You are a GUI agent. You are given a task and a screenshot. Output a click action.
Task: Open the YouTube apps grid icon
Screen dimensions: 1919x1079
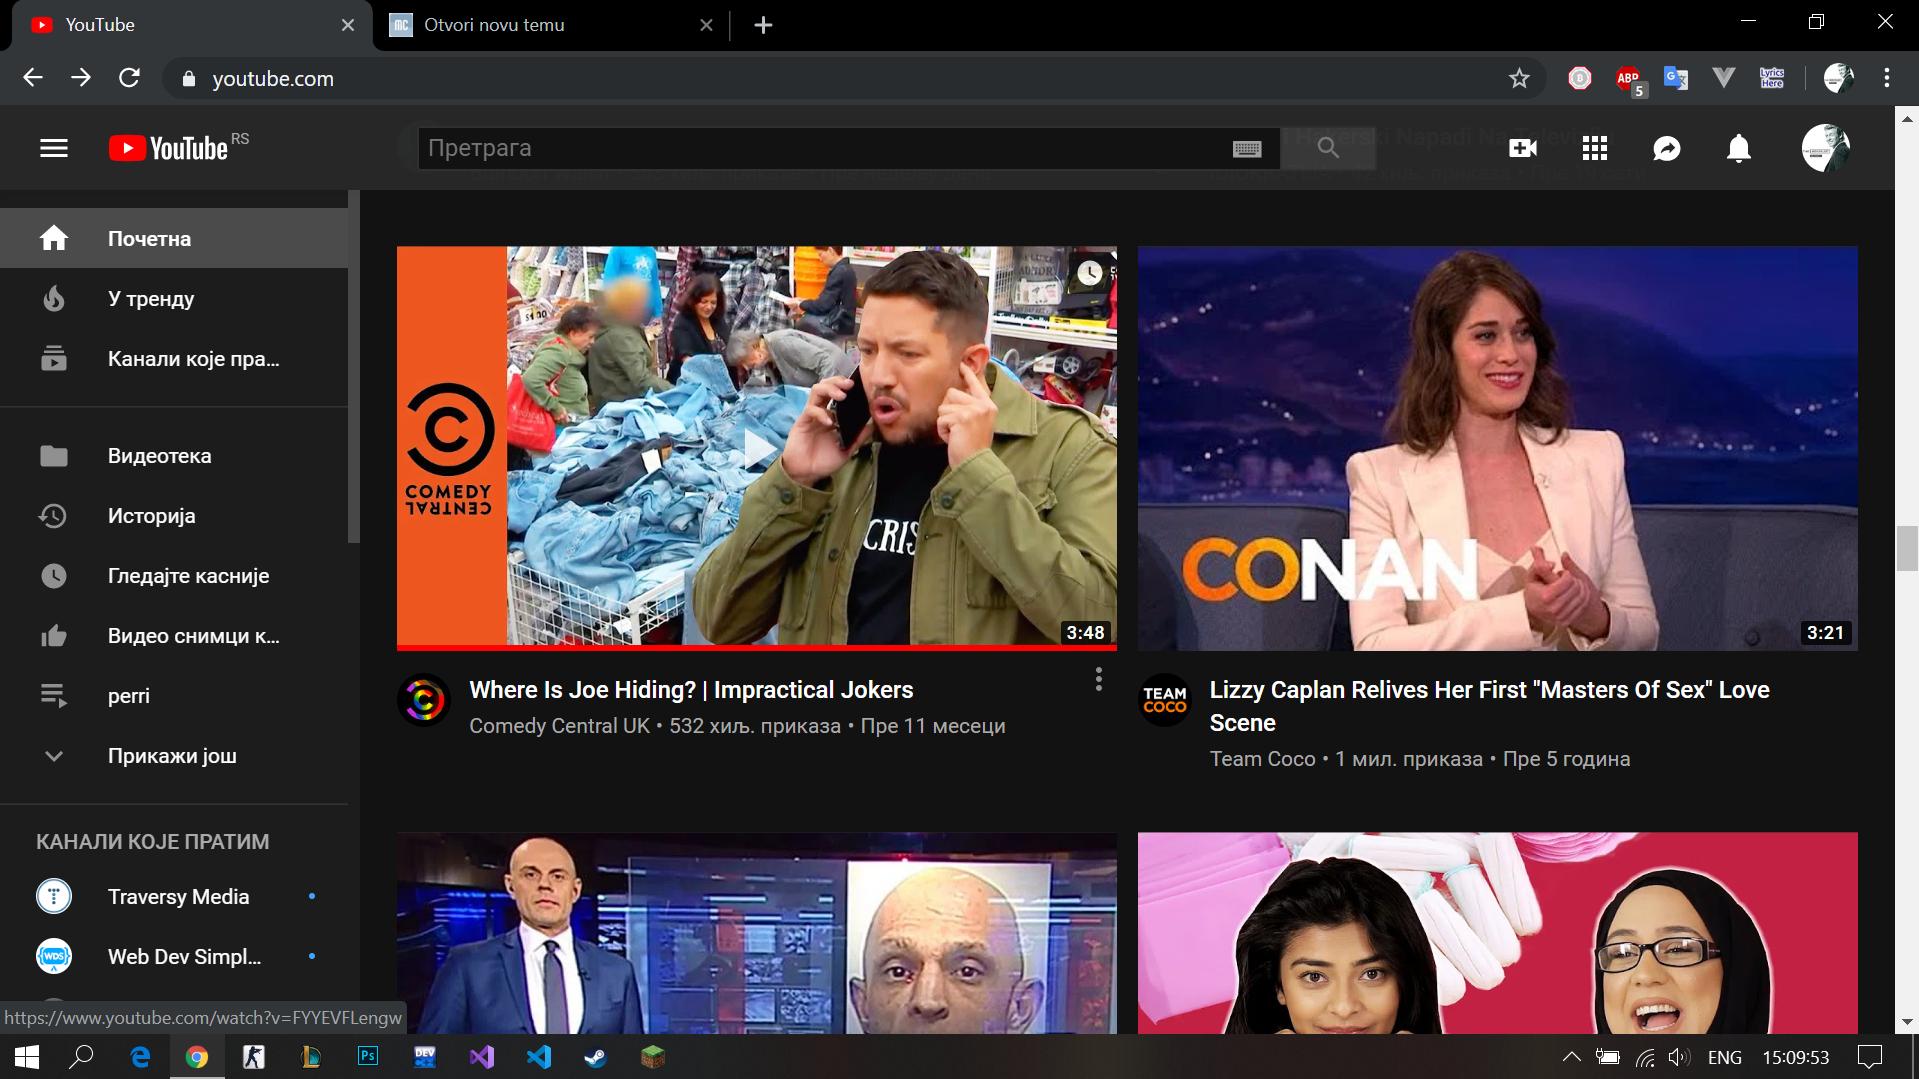[1594, 147]
